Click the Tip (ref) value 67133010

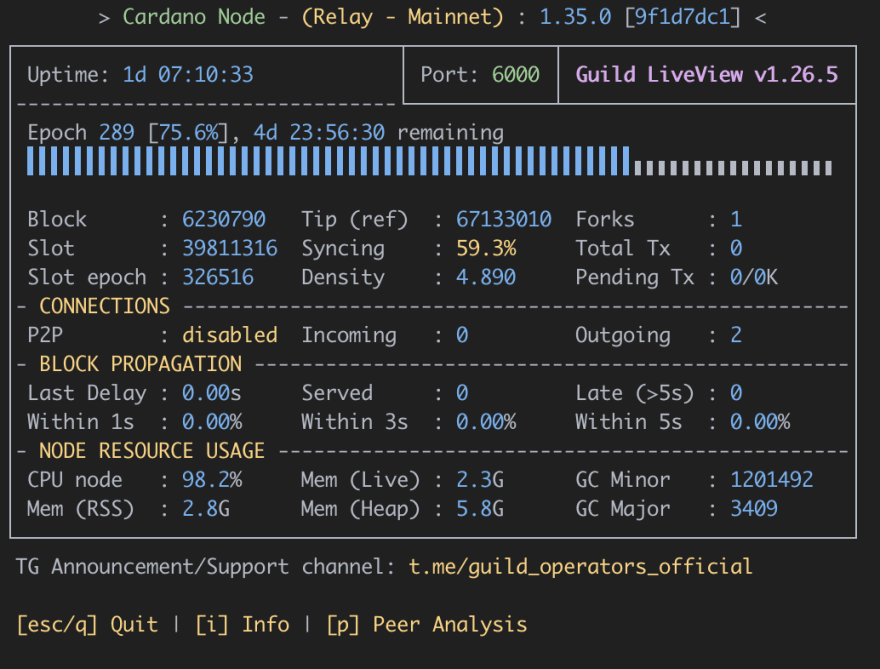tap(503, 219)
